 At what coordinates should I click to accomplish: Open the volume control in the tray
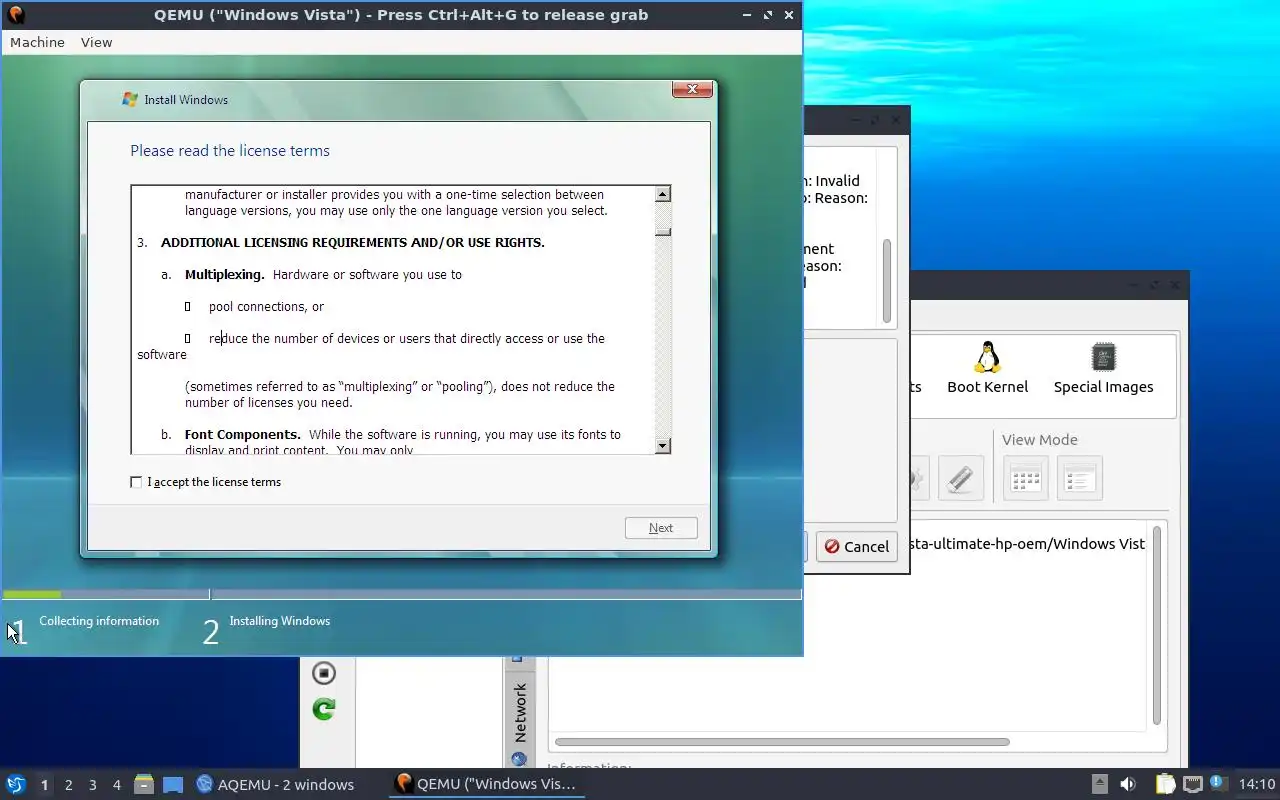[x=1127, y=784]
